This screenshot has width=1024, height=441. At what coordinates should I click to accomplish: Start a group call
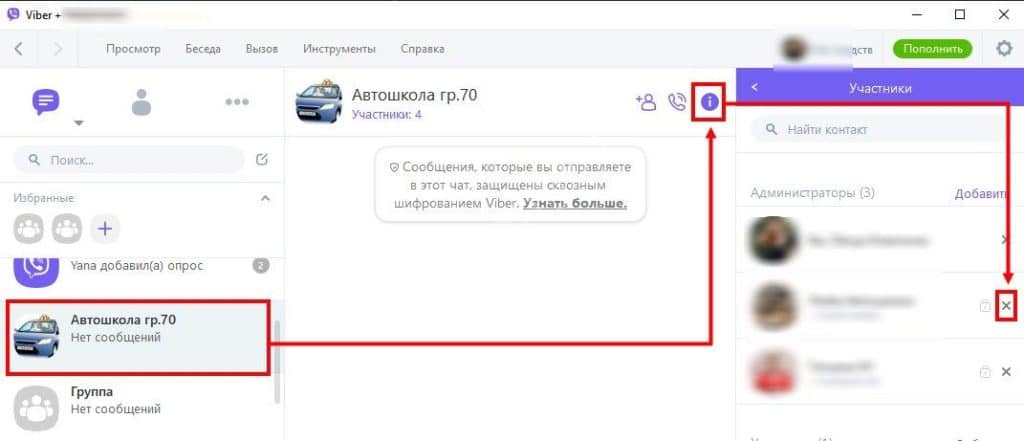click(677, 102)
